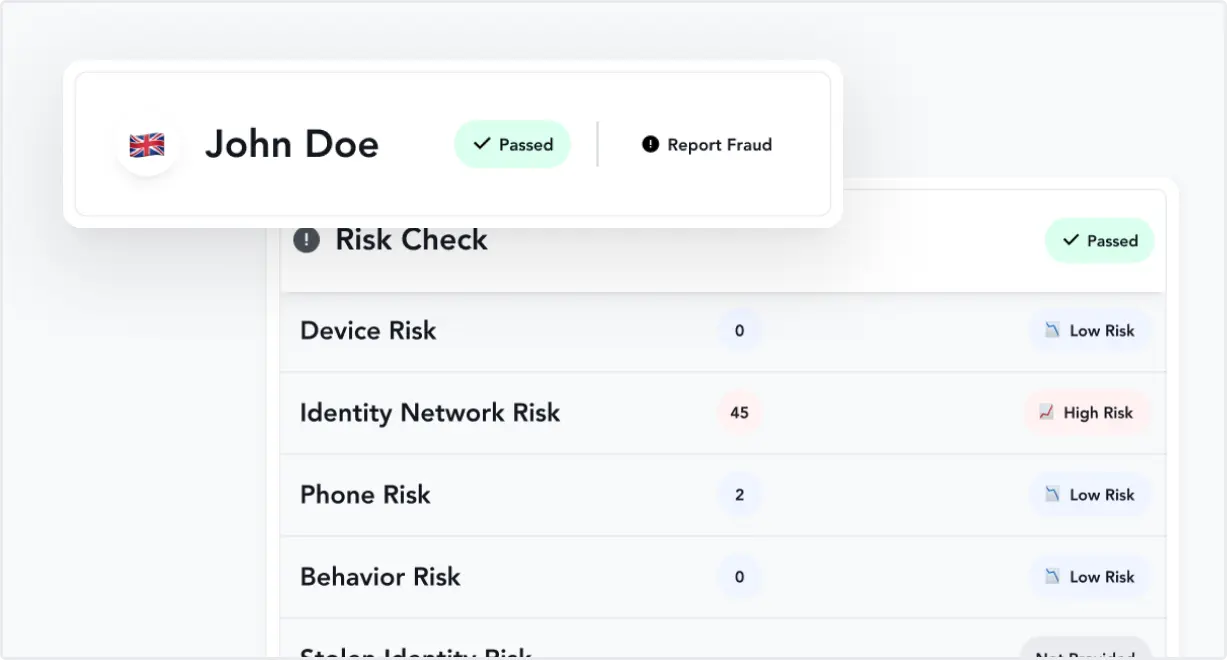Click the checkmark in John Doe's Passed badge
The width and height of the screenshot is (1227, 660).
click(x=482, y=145)
